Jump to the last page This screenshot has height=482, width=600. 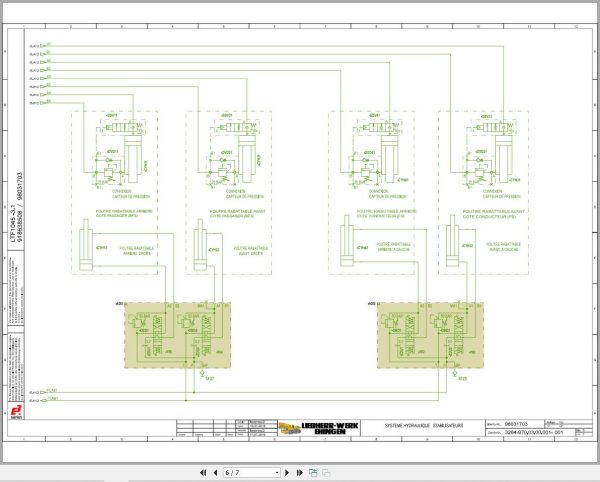(300, 473)
